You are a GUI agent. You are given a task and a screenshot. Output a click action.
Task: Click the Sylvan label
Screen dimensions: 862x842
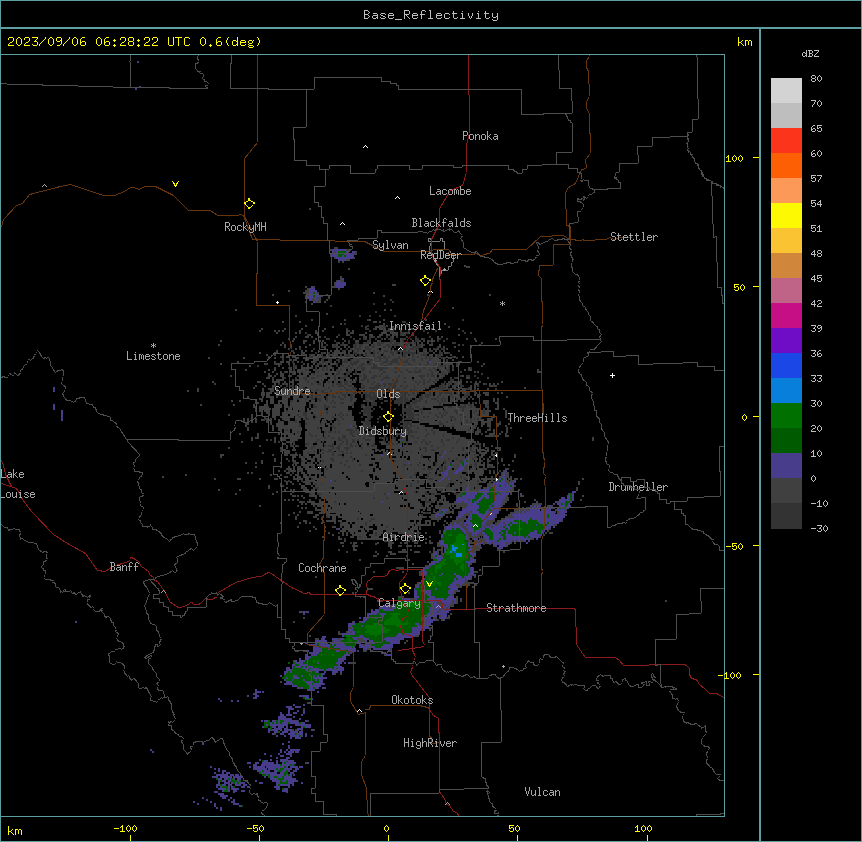pyautogui.click(x=390, y=245)
